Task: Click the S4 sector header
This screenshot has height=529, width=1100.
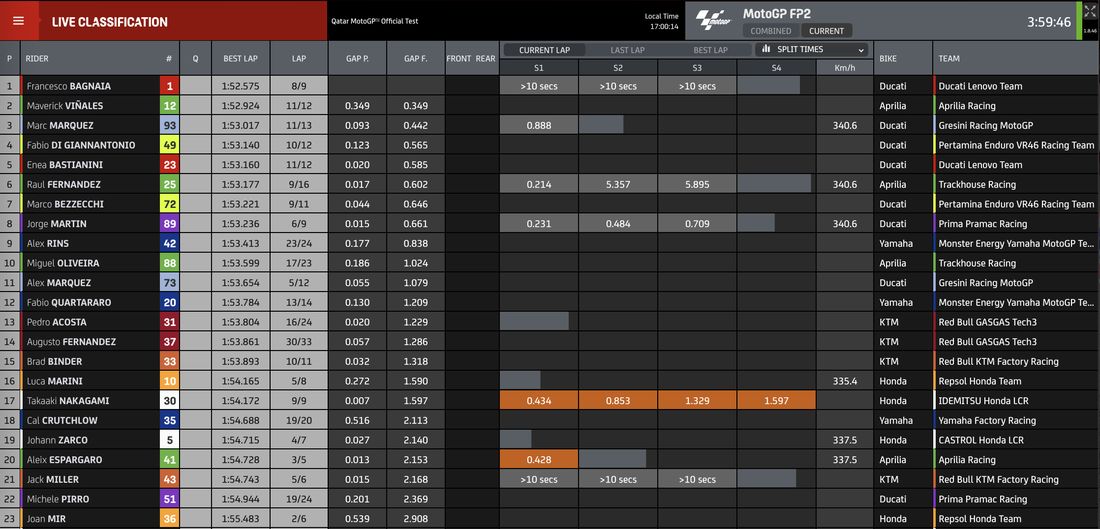Action: point(776,68)
